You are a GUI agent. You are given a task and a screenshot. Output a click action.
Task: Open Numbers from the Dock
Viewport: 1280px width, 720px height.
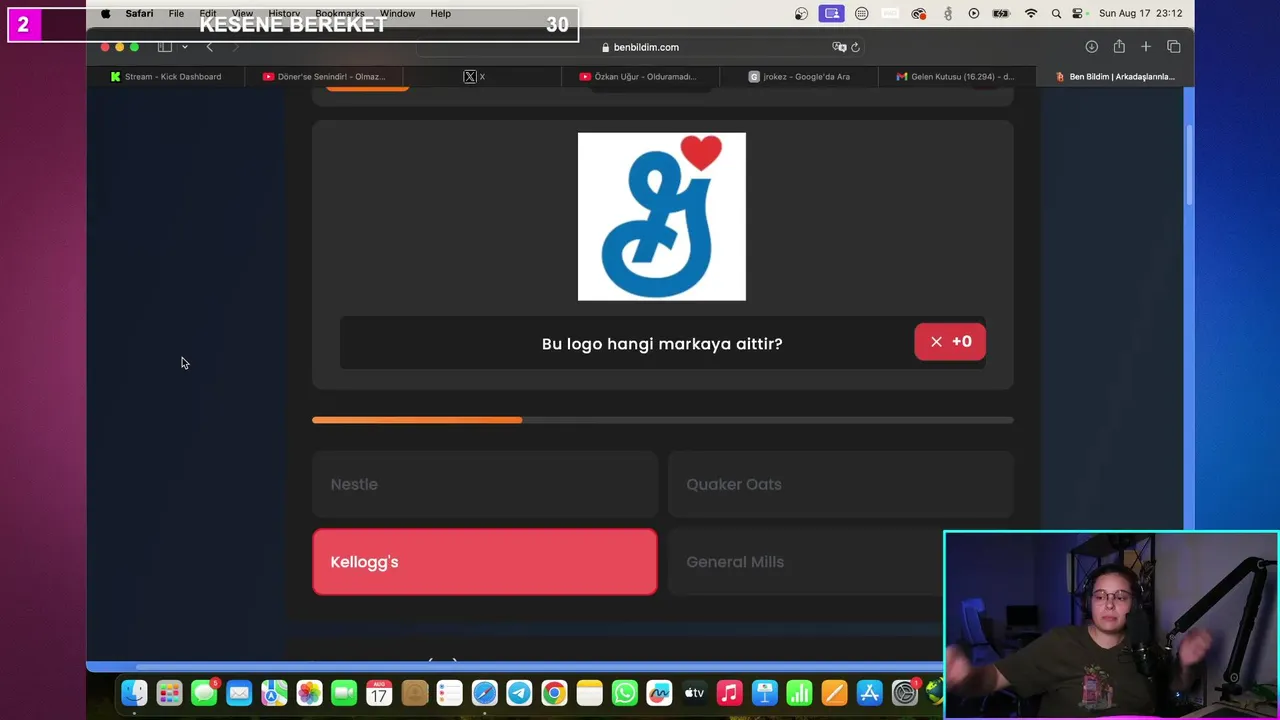[799, 693]
